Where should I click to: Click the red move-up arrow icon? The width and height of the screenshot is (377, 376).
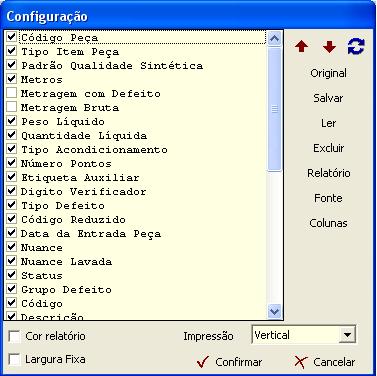point(301,46)
